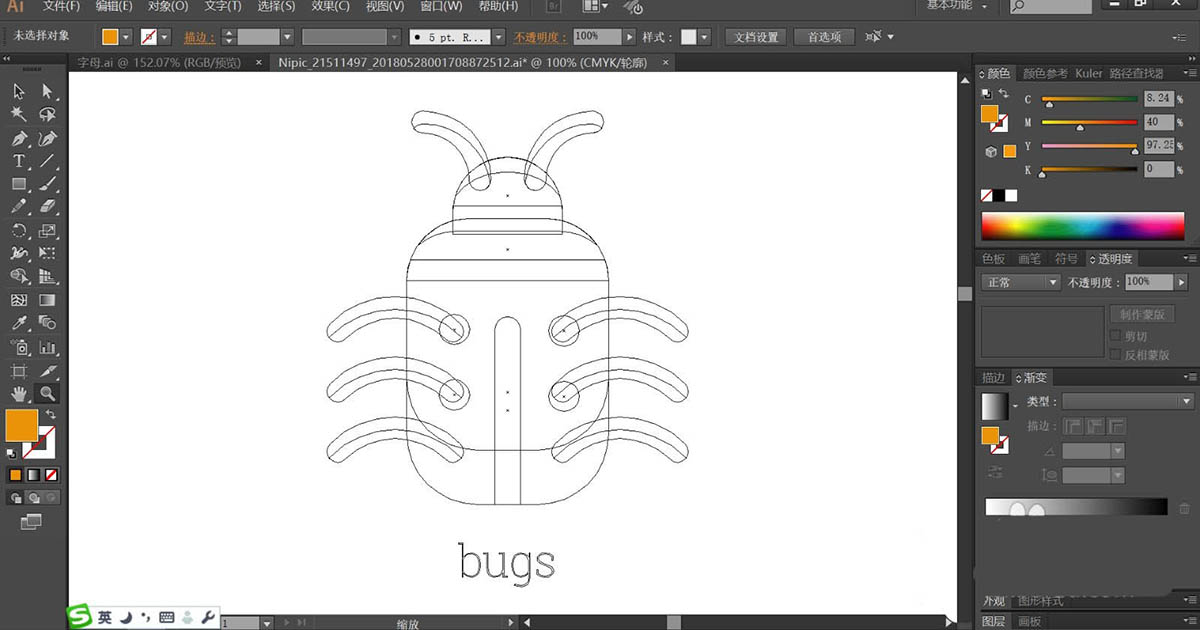The width and height of the screenshot is (1200, 630).
Task: Select the Paintbrush tool
Action: pos(47,184)
